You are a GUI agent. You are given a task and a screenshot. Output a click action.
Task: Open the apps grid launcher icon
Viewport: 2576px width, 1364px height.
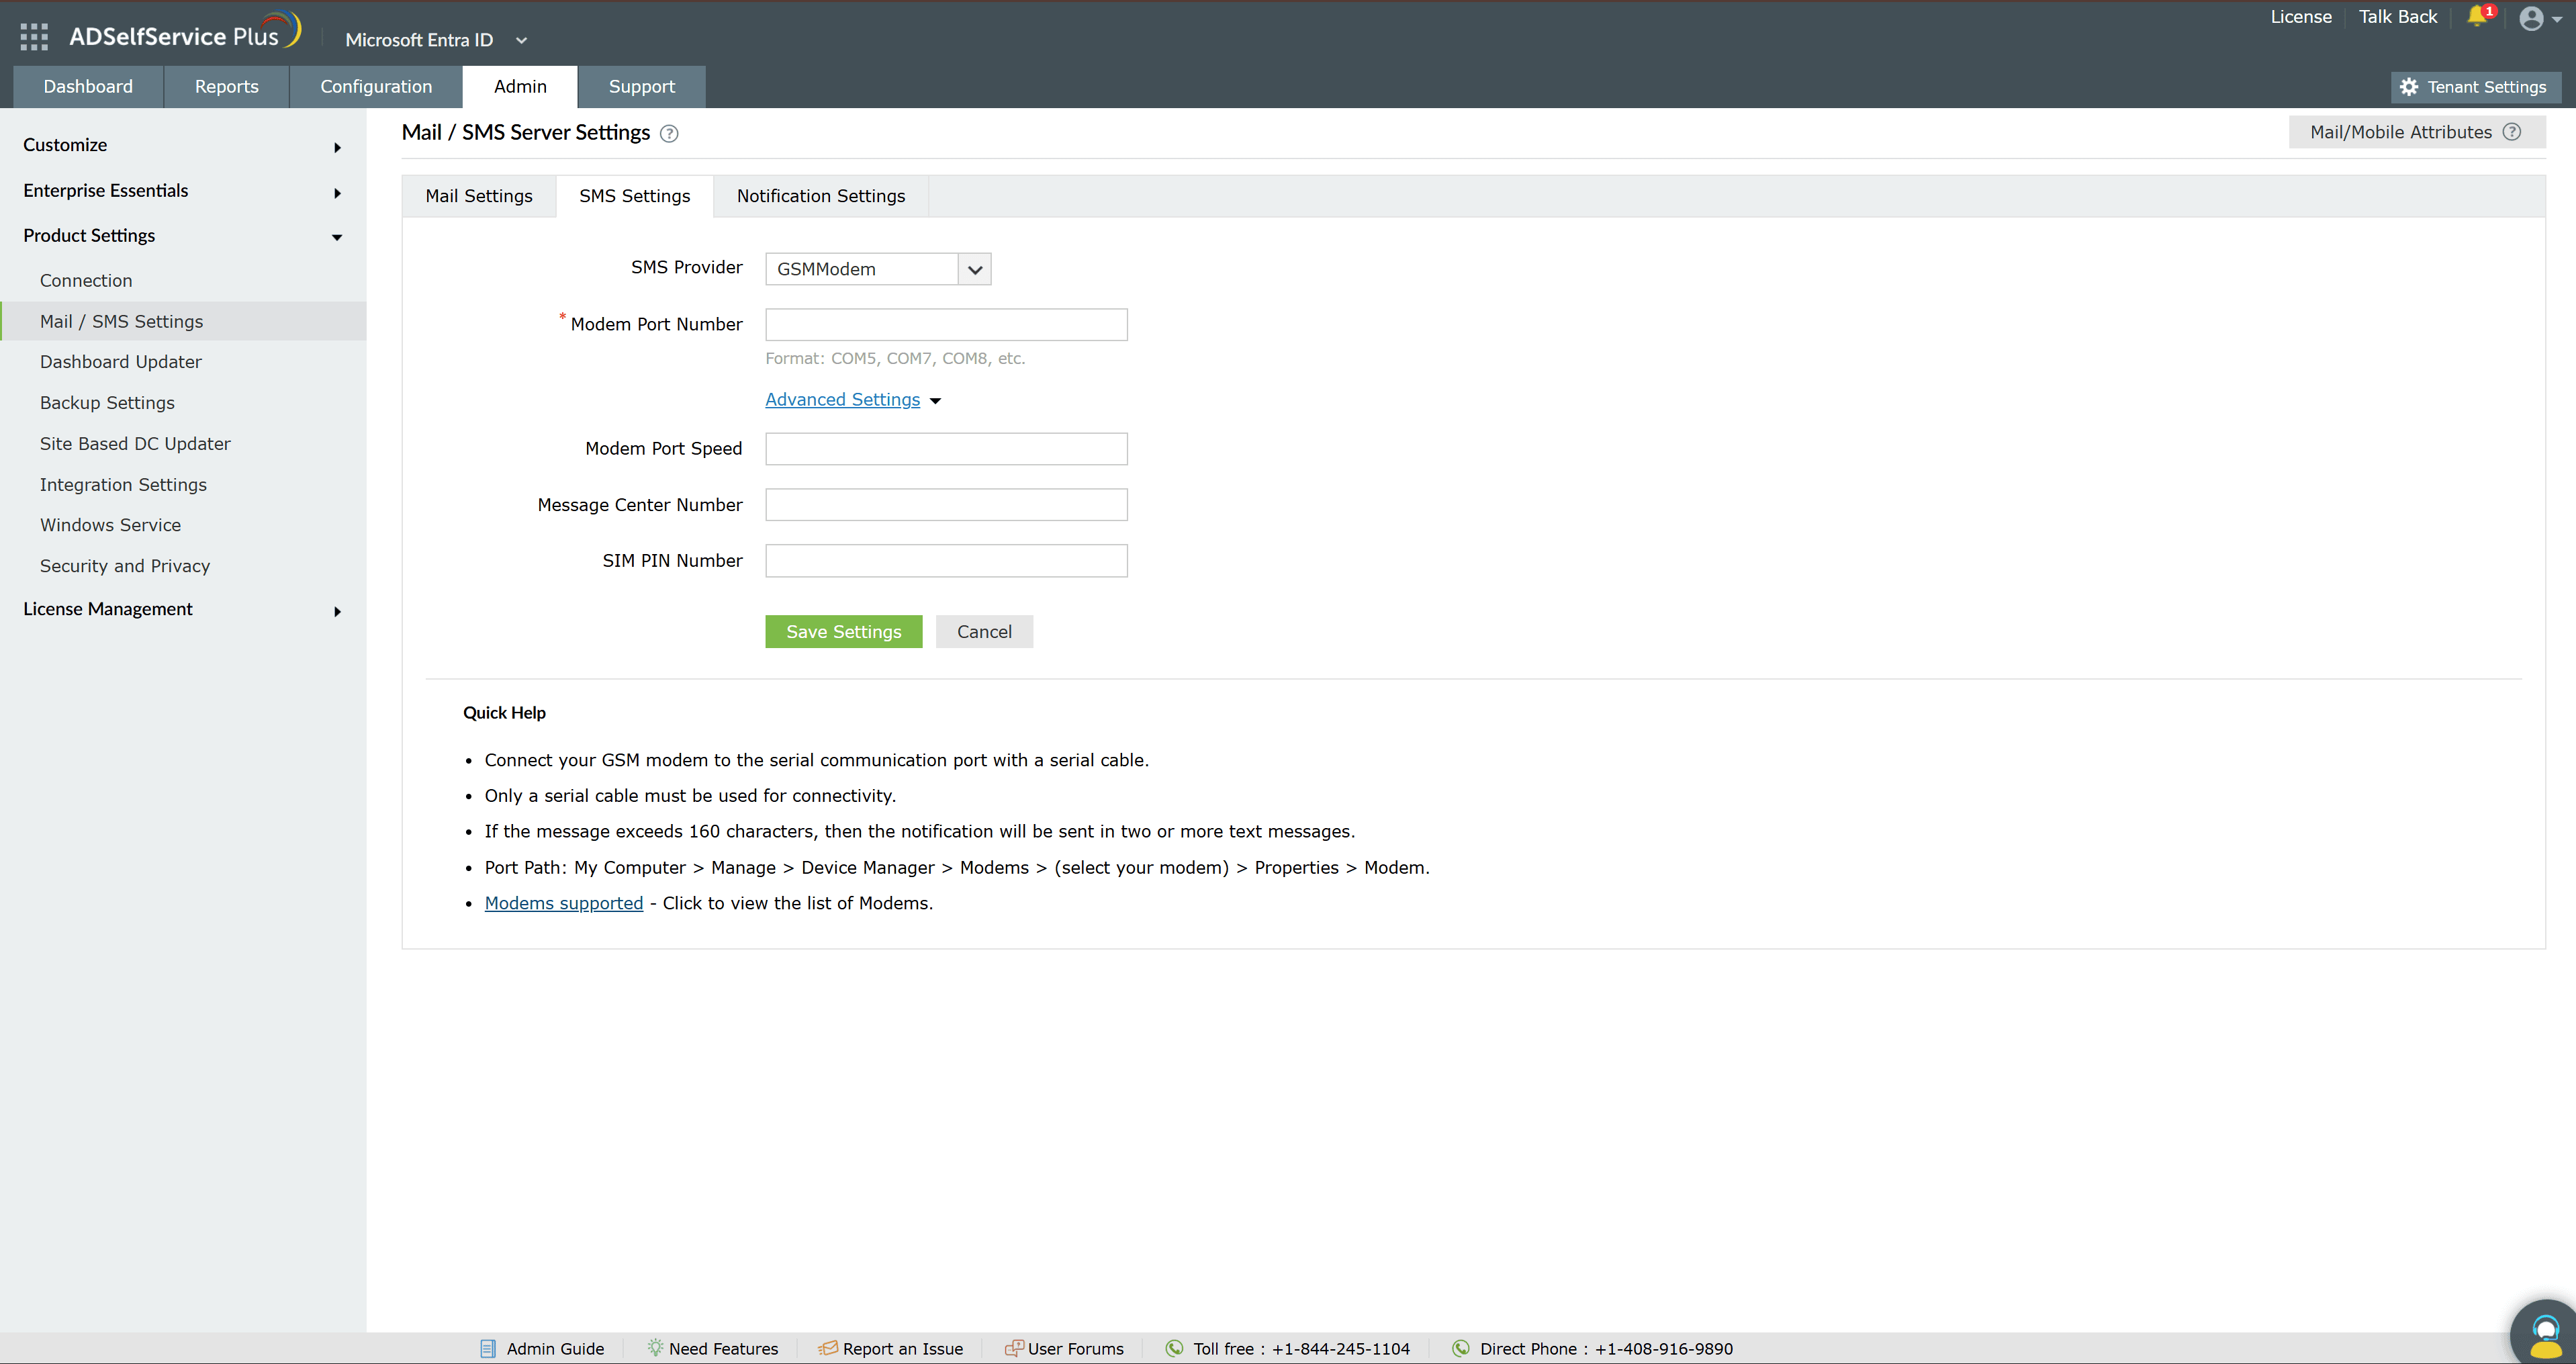click(34, 37)
